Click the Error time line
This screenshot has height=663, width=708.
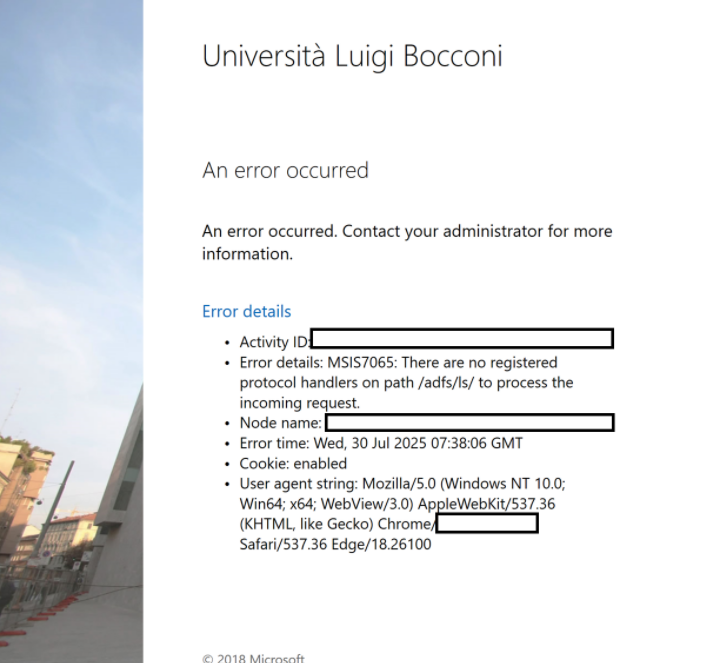point(381,443)
